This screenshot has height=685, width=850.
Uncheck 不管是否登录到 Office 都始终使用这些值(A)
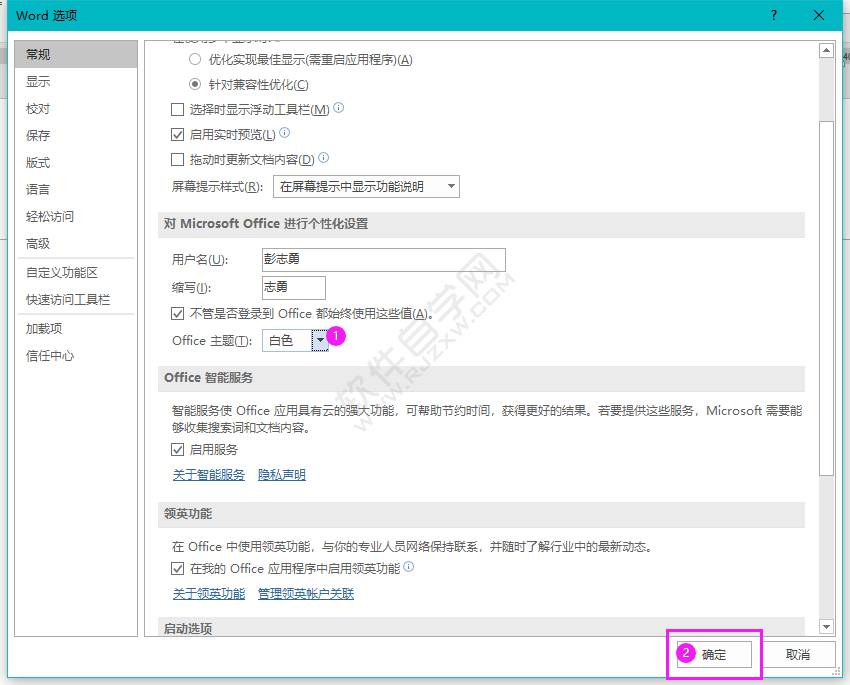click(x=177, y=313)
